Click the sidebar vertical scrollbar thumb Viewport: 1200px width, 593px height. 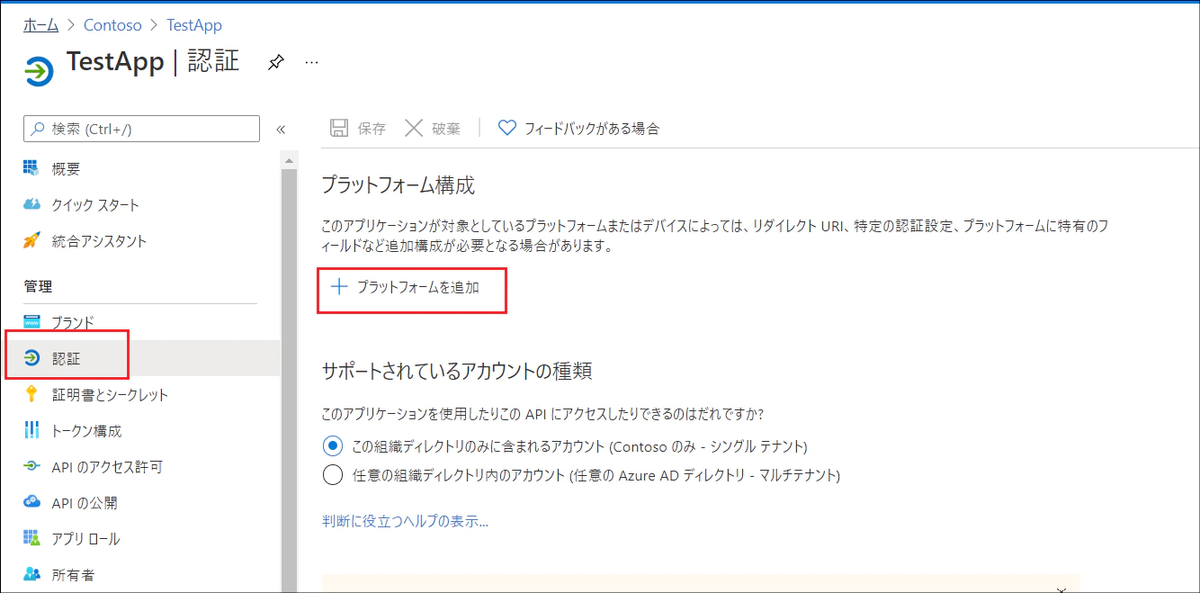coord(290,382)
